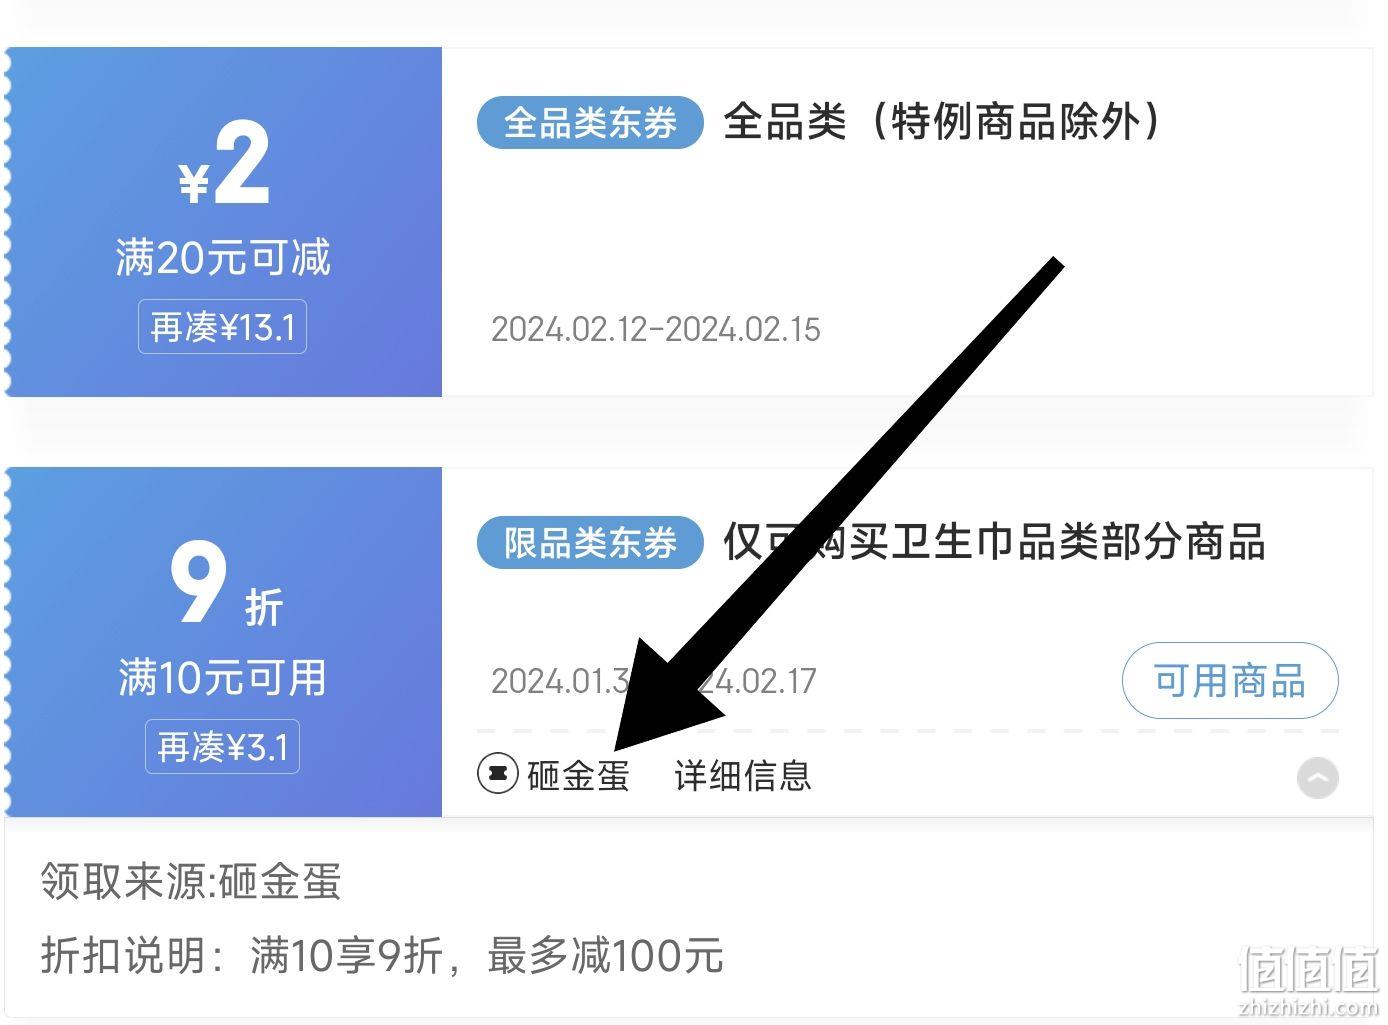
Task: Open the 砸金蛋 source label
Action: [578, 775]
